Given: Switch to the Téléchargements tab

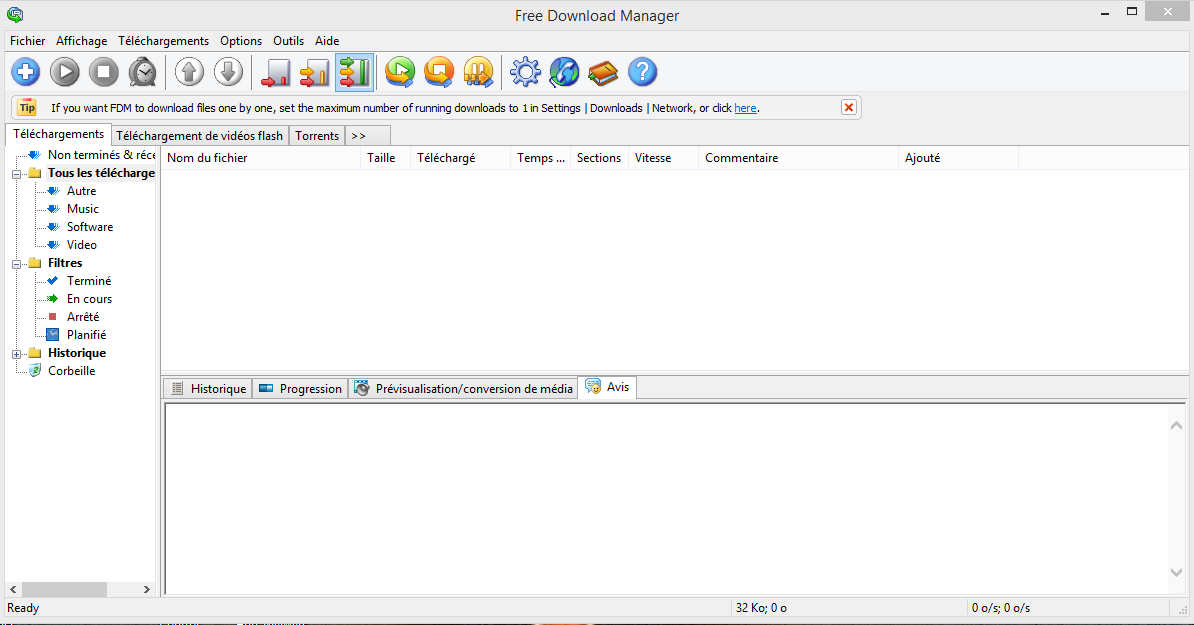Looking at the screenshot, I should 59,134.
